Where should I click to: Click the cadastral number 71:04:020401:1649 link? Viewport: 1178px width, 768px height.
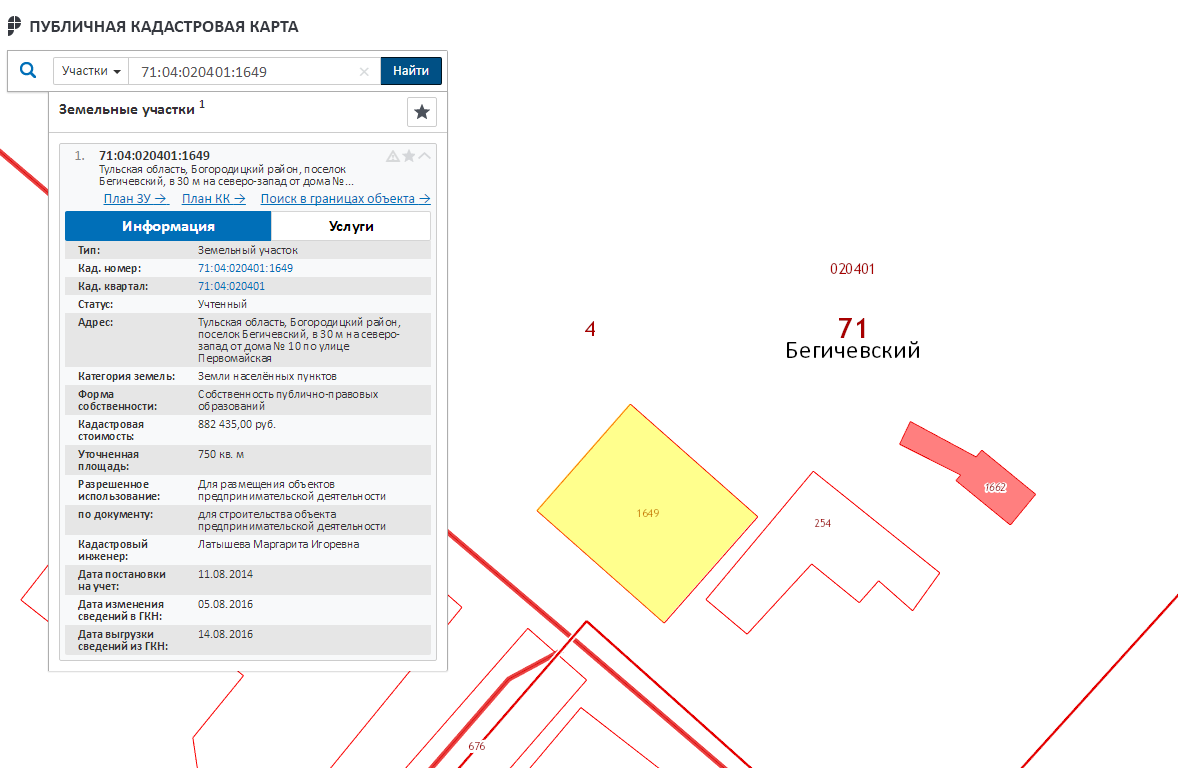(245, 268)
